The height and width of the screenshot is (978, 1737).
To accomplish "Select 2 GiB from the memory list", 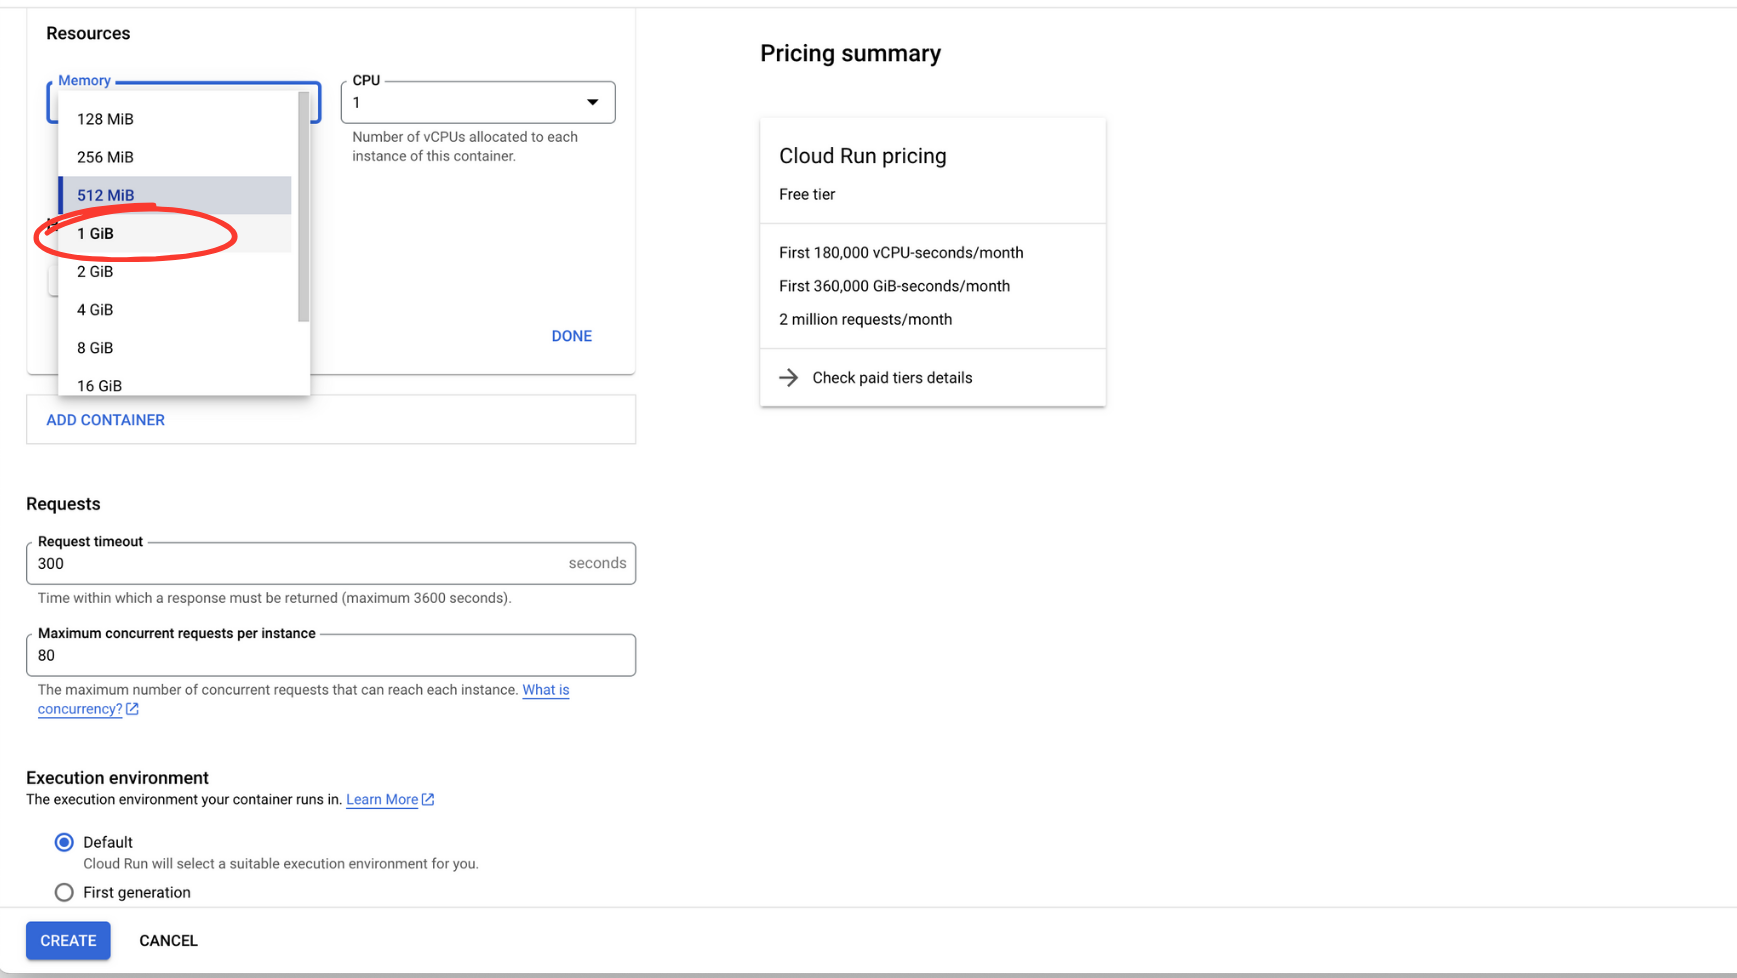I will pyautogui.click(x=95, y=271).
